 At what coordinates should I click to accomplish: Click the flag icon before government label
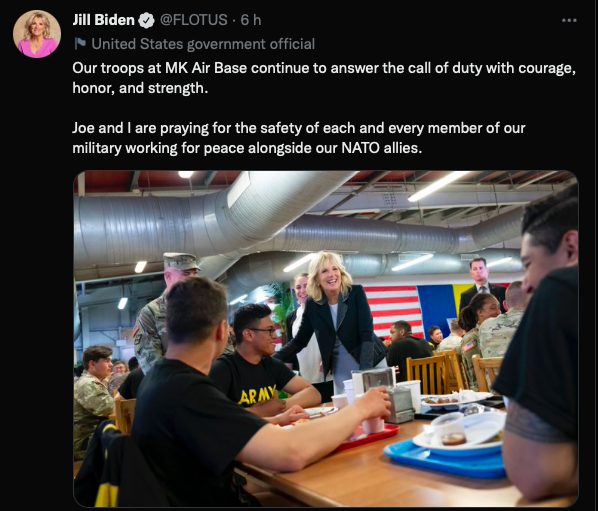pos(80,43)
